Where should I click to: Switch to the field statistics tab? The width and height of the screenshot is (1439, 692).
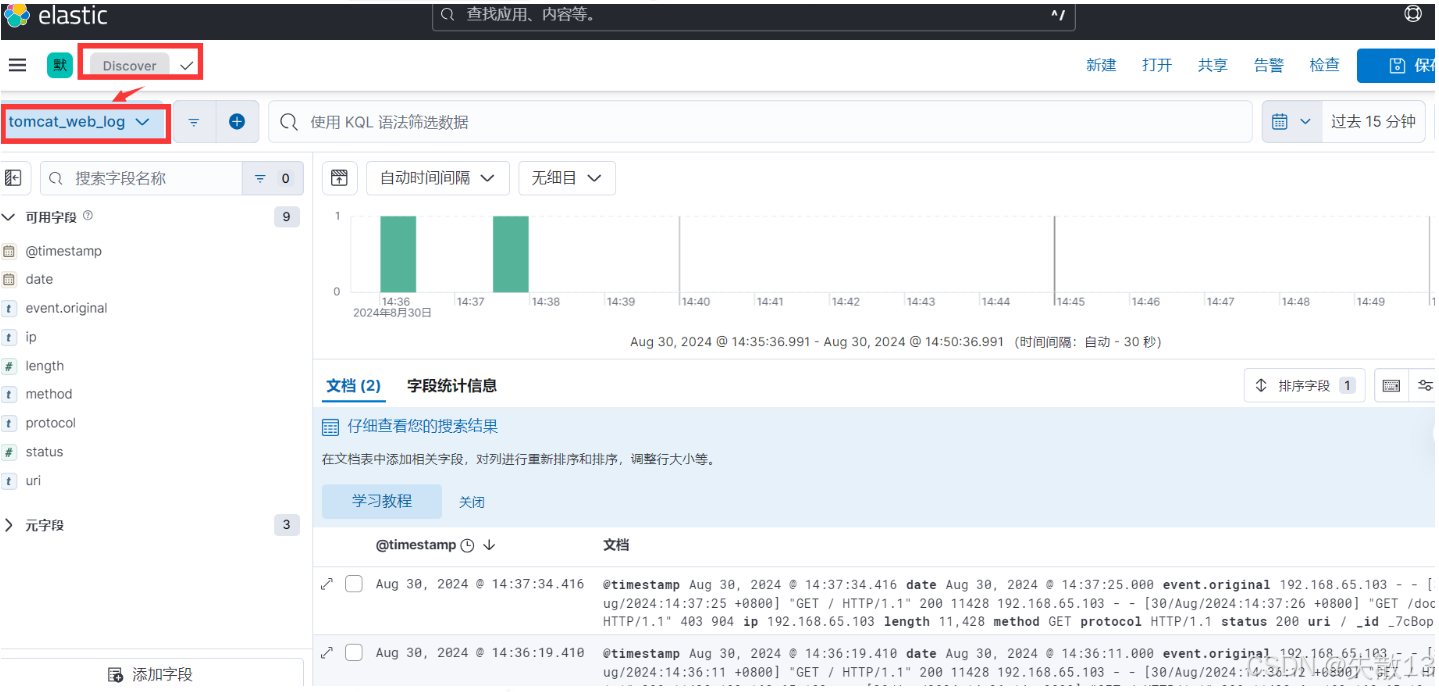click(452, 385)
